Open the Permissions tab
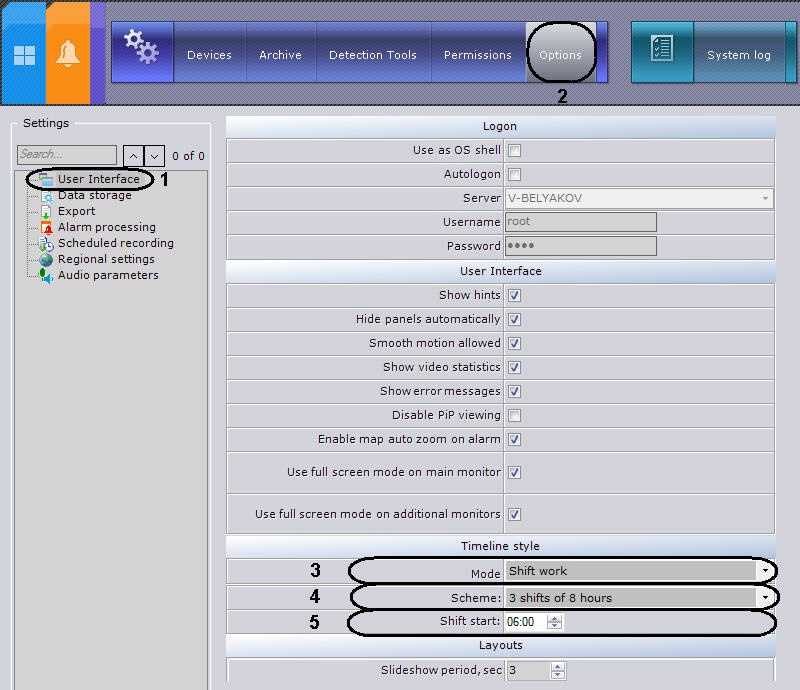Image resolution: width=800 pixels, height=690 pixels. (478, 55)
